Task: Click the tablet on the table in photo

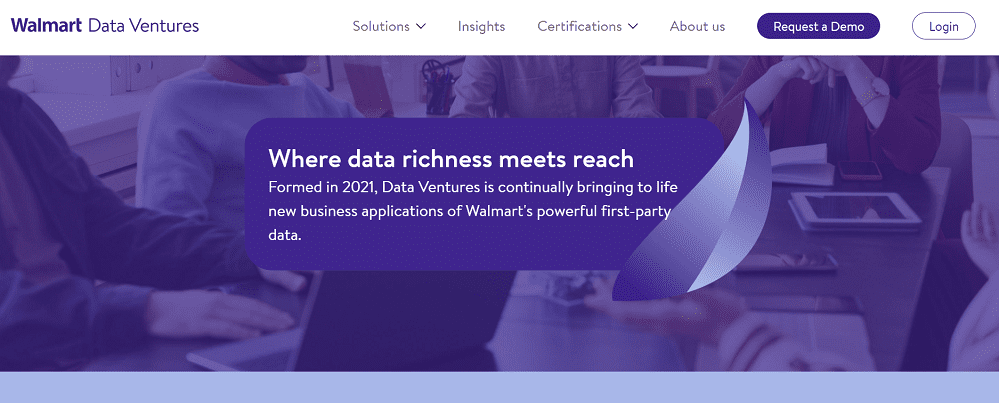Action: tap(855, 208)
